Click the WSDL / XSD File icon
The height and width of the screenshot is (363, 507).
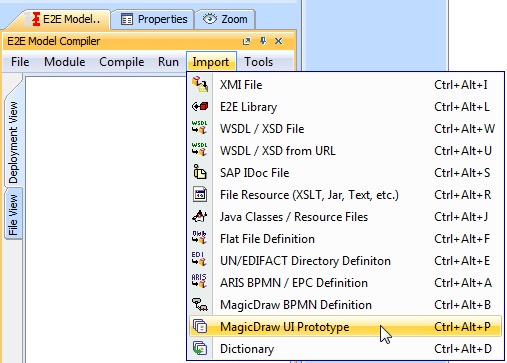click(200, 128)
